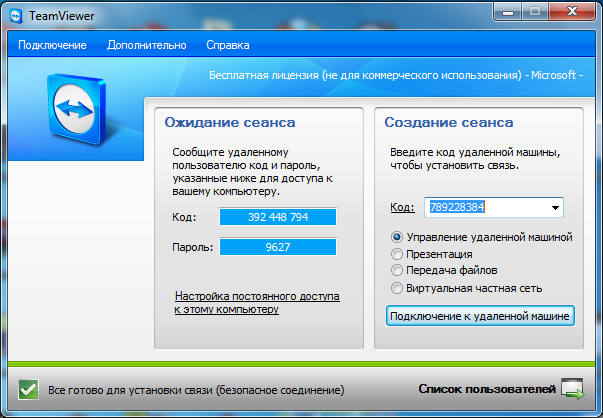Enable the Виртуальная частная сеть option
Viewport: 603px width, 418px height.
397,288
